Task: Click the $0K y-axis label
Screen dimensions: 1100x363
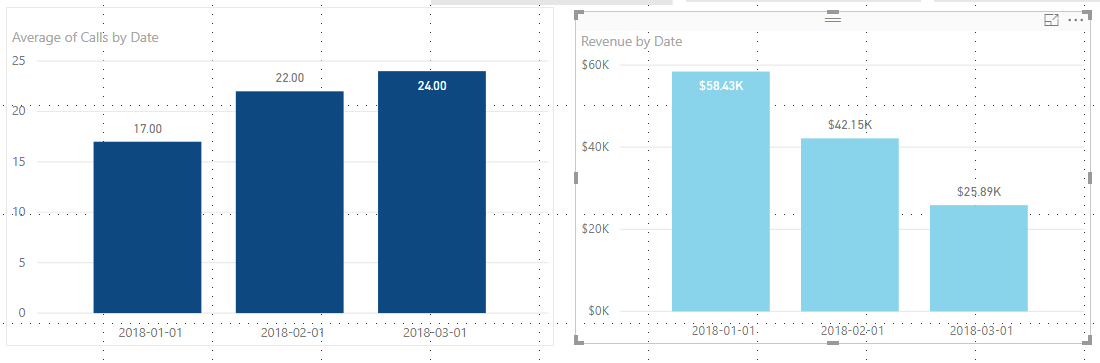Action: coord(597,311)
